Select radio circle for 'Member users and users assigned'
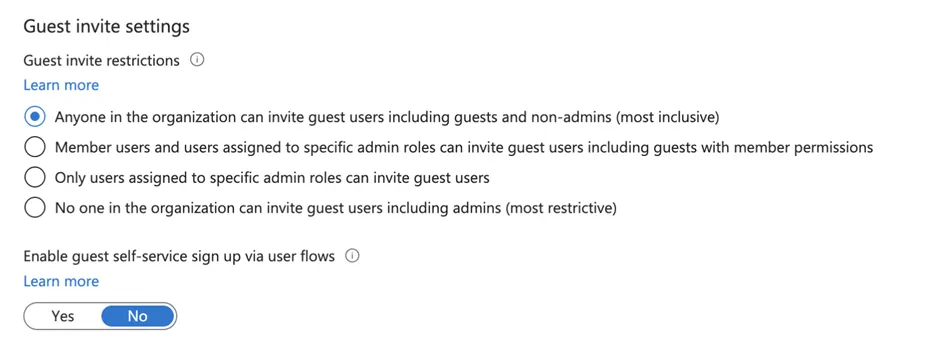 pos(35,147)
